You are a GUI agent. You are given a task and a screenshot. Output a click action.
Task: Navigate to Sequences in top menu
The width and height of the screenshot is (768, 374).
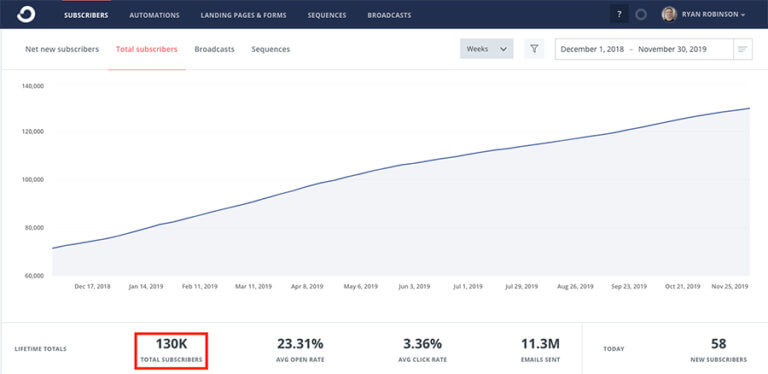327,15
